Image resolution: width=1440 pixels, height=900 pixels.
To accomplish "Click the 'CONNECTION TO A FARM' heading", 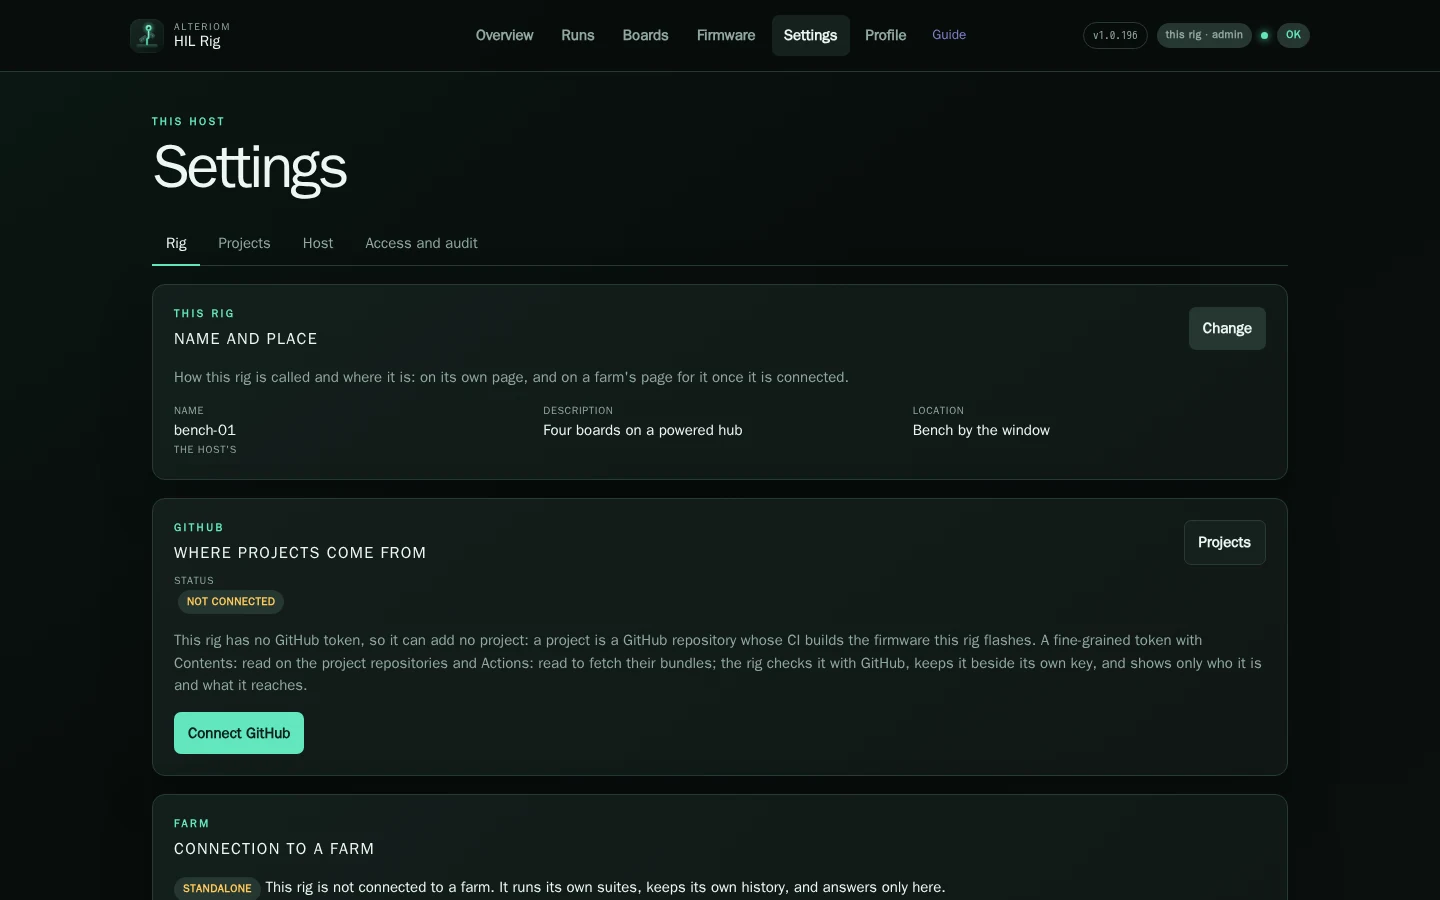I will coord(274,849).
